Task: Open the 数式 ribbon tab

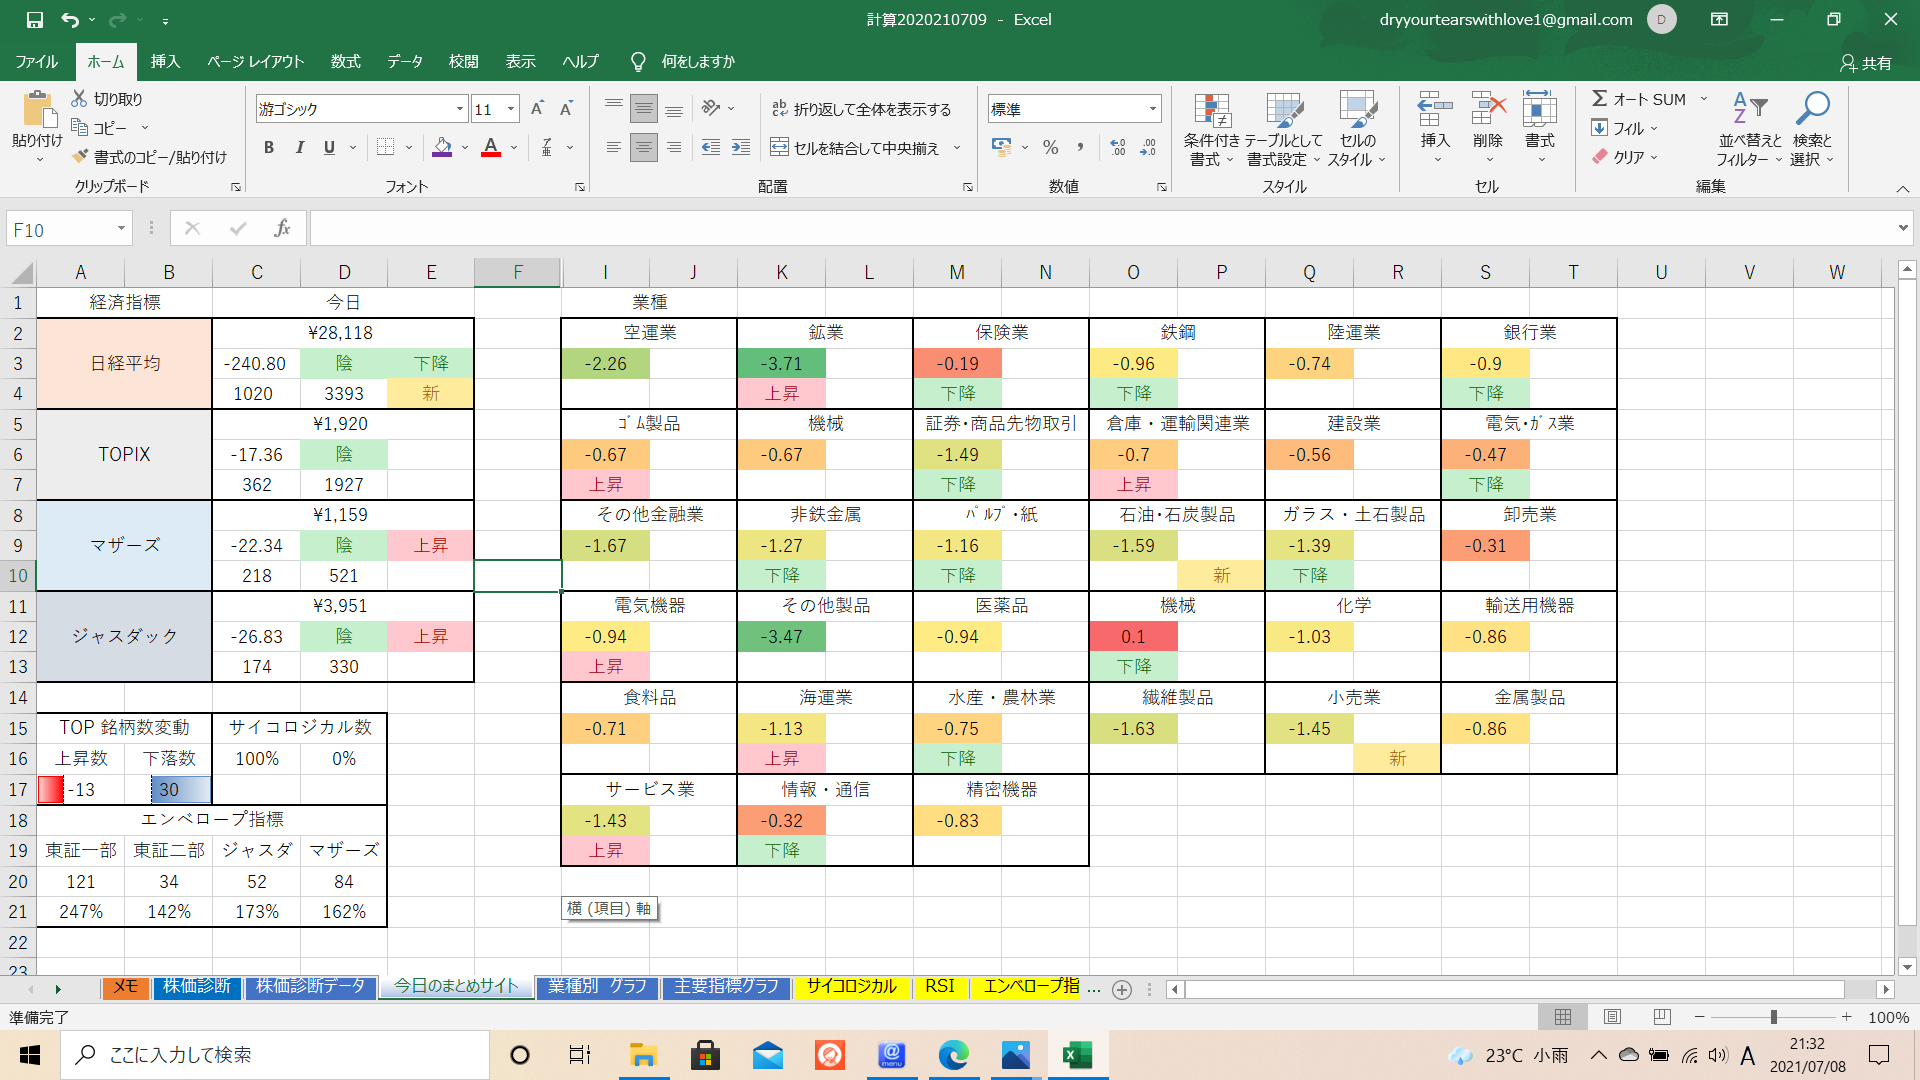Action: 345,62
